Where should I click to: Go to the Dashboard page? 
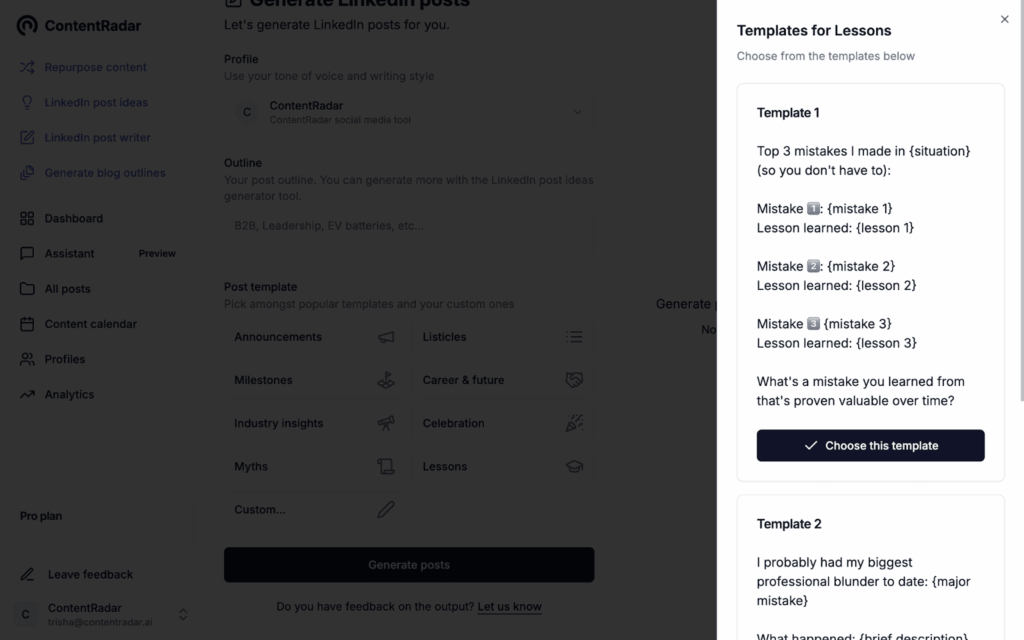click(x=73, y=218)
